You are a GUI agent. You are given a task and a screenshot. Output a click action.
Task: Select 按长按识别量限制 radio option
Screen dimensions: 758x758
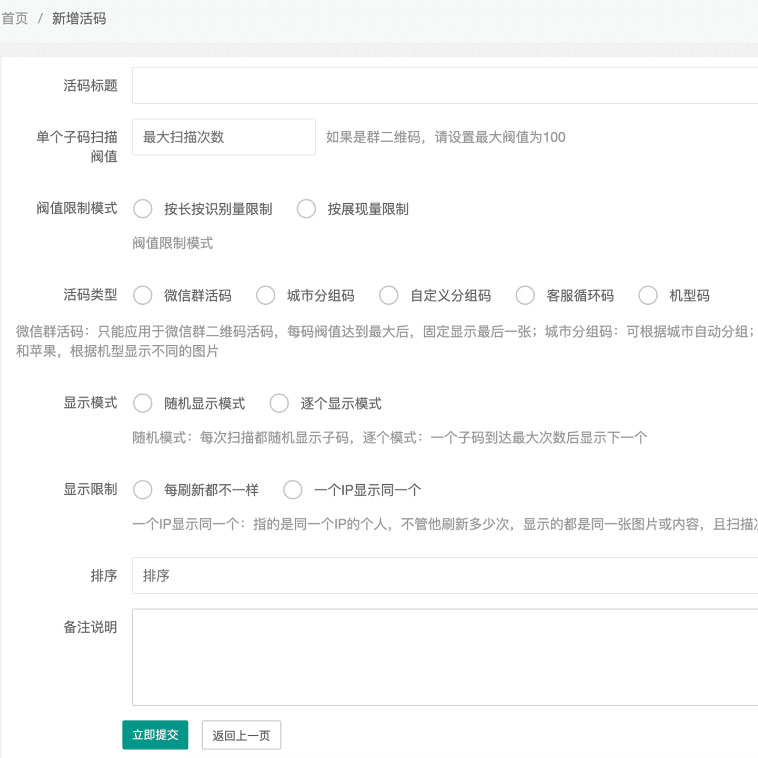[x=143, y=209]
